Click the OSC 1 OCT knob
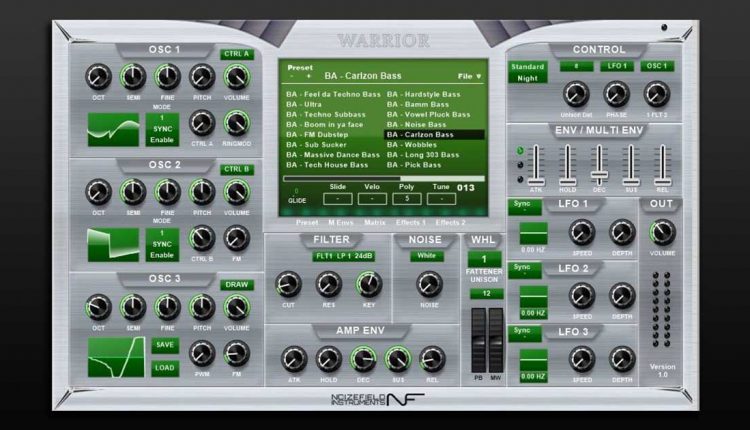Viewport: 750px width, 430px height. [98, 77]
